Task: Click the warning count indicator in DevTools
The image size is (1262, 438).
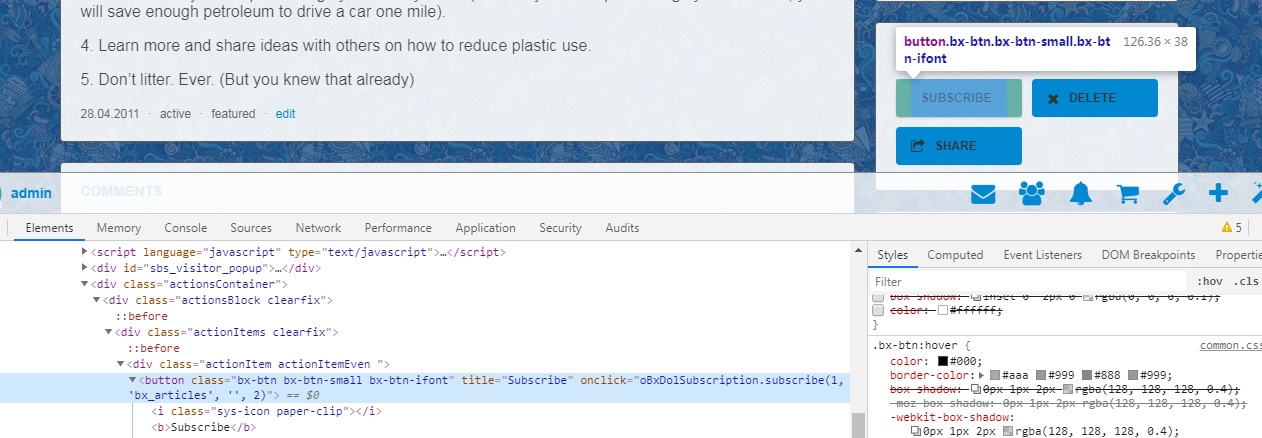Action: (x=1231, y=228)
